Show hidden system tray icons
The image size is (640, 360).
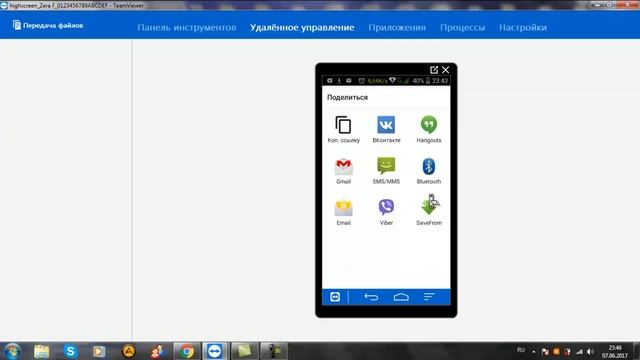click(533, 351)
